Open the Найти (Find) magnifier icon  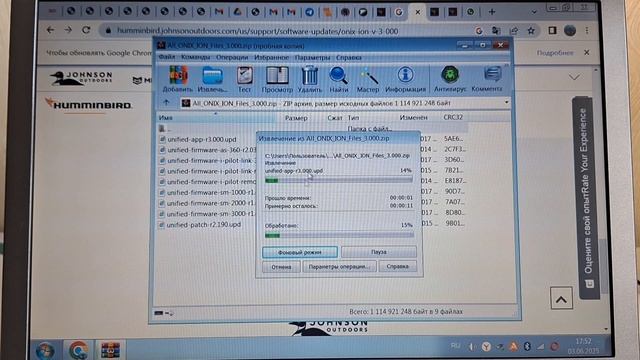pyautogui.click(x=339, y=79)
